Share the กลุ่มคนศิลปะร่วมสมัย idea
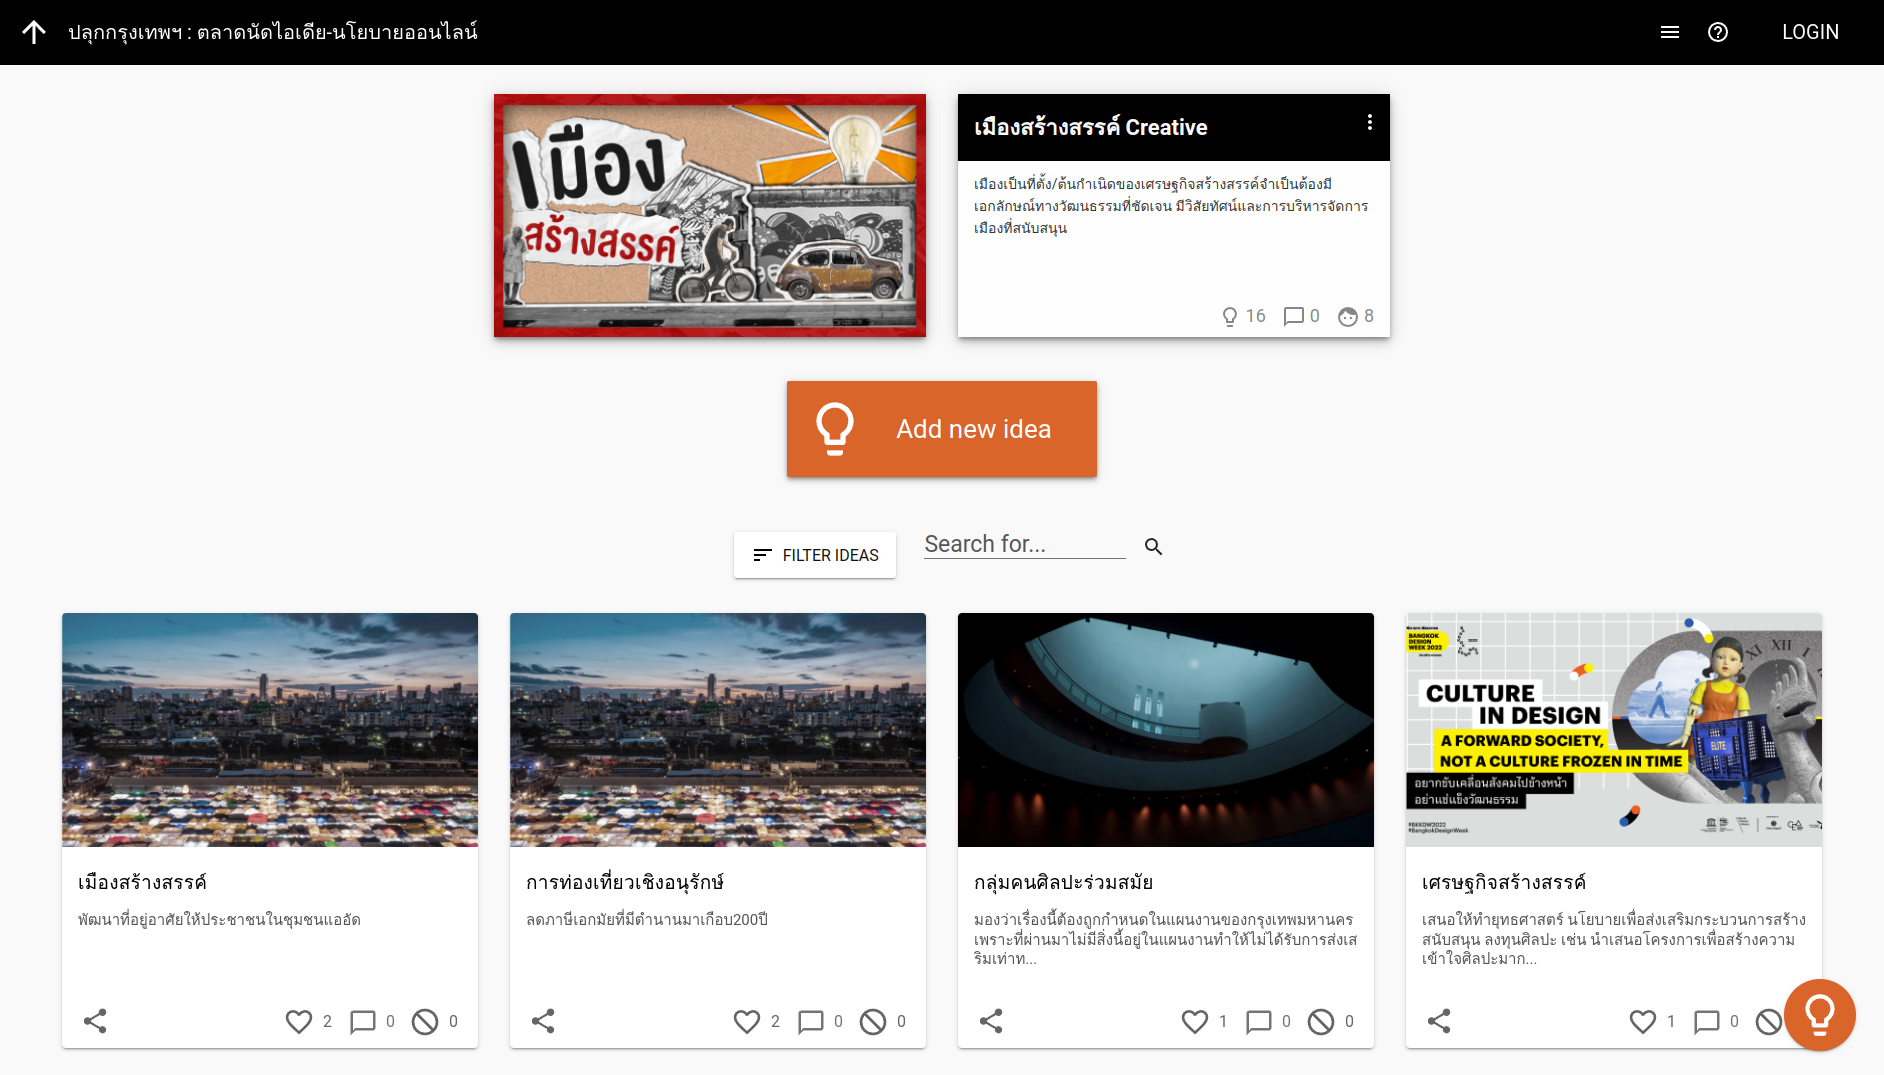The image size is (1884, 1075). tap(991, 1021)
